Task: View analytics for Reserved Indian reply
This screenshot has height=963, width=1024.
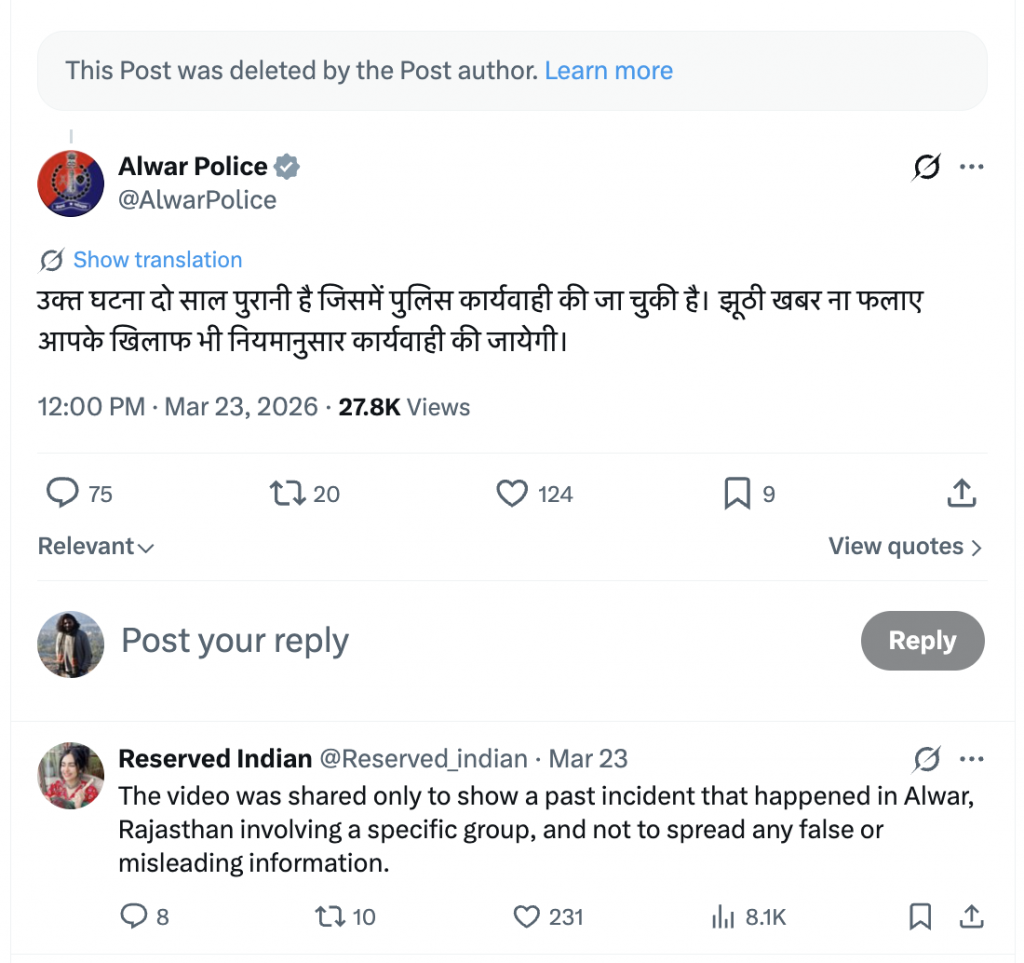Action: tap(720, 916)
